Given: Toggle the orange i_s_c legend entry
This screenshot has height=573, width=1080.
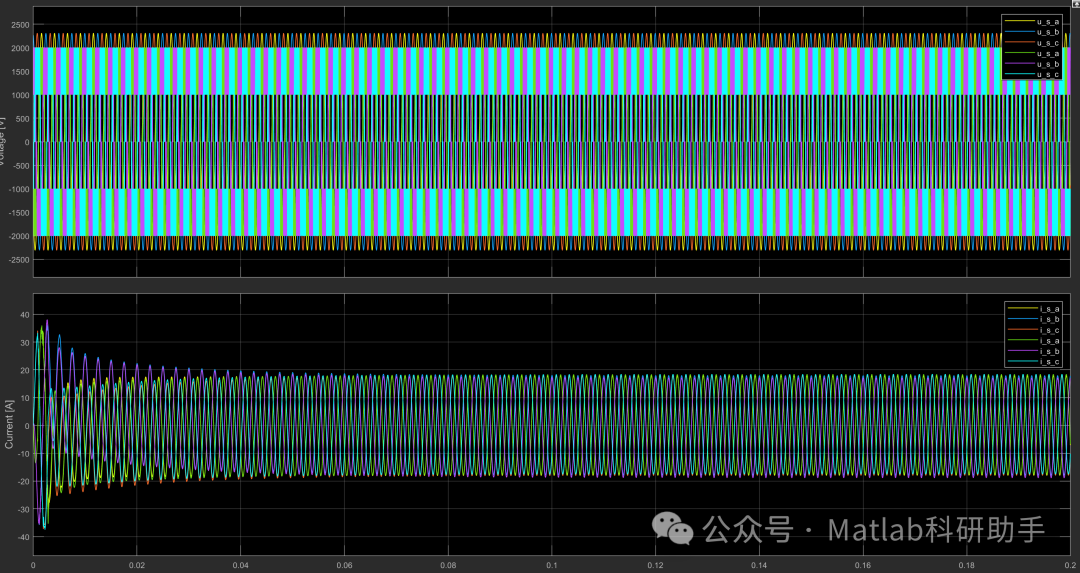Looking at the screenshot, I should [x=1033, y=330].
